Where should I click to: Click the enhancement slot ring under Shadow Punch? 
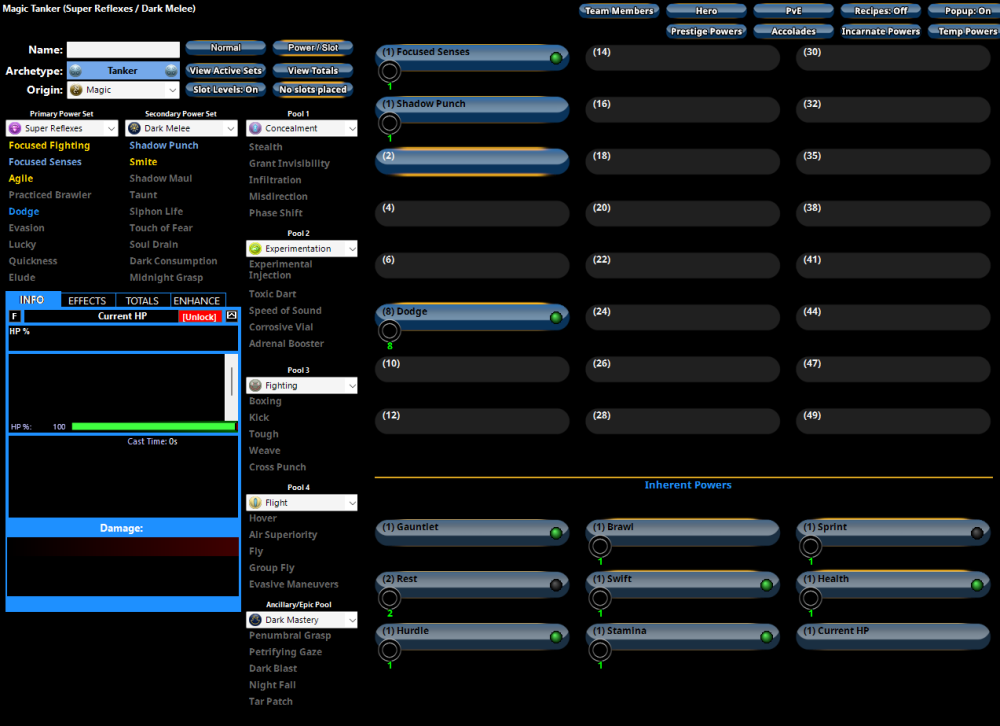389,123
